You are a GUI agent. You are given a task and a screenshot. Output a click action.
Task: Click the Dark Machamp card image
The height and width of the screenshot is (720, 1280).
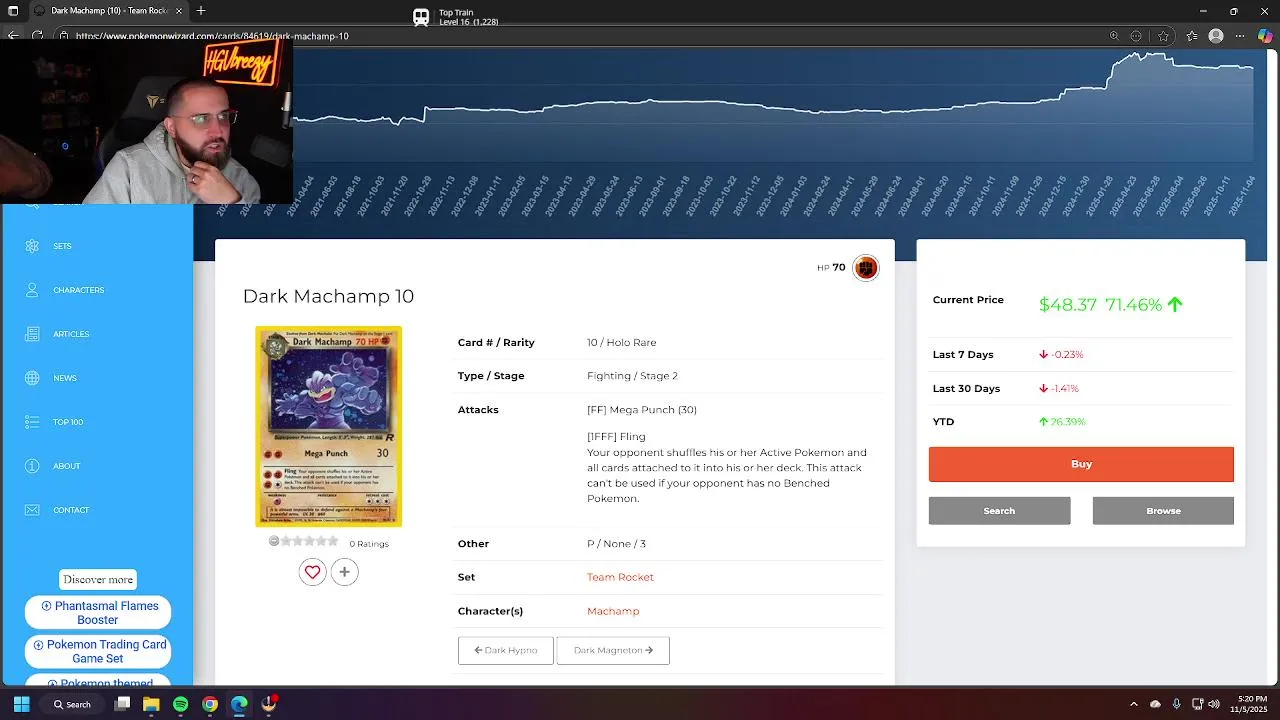[x=328, y=426]
